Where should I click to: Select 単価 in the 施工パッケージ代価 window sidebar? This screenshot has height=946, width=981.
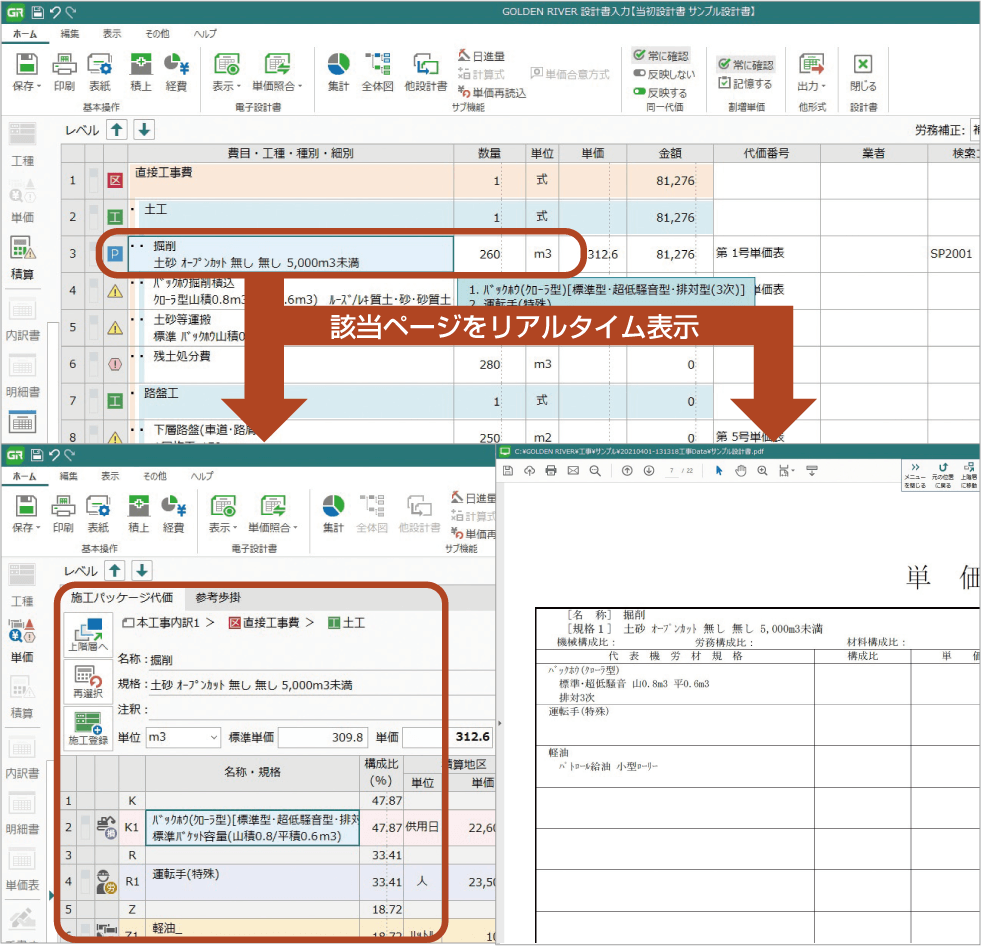click(22, 641)
